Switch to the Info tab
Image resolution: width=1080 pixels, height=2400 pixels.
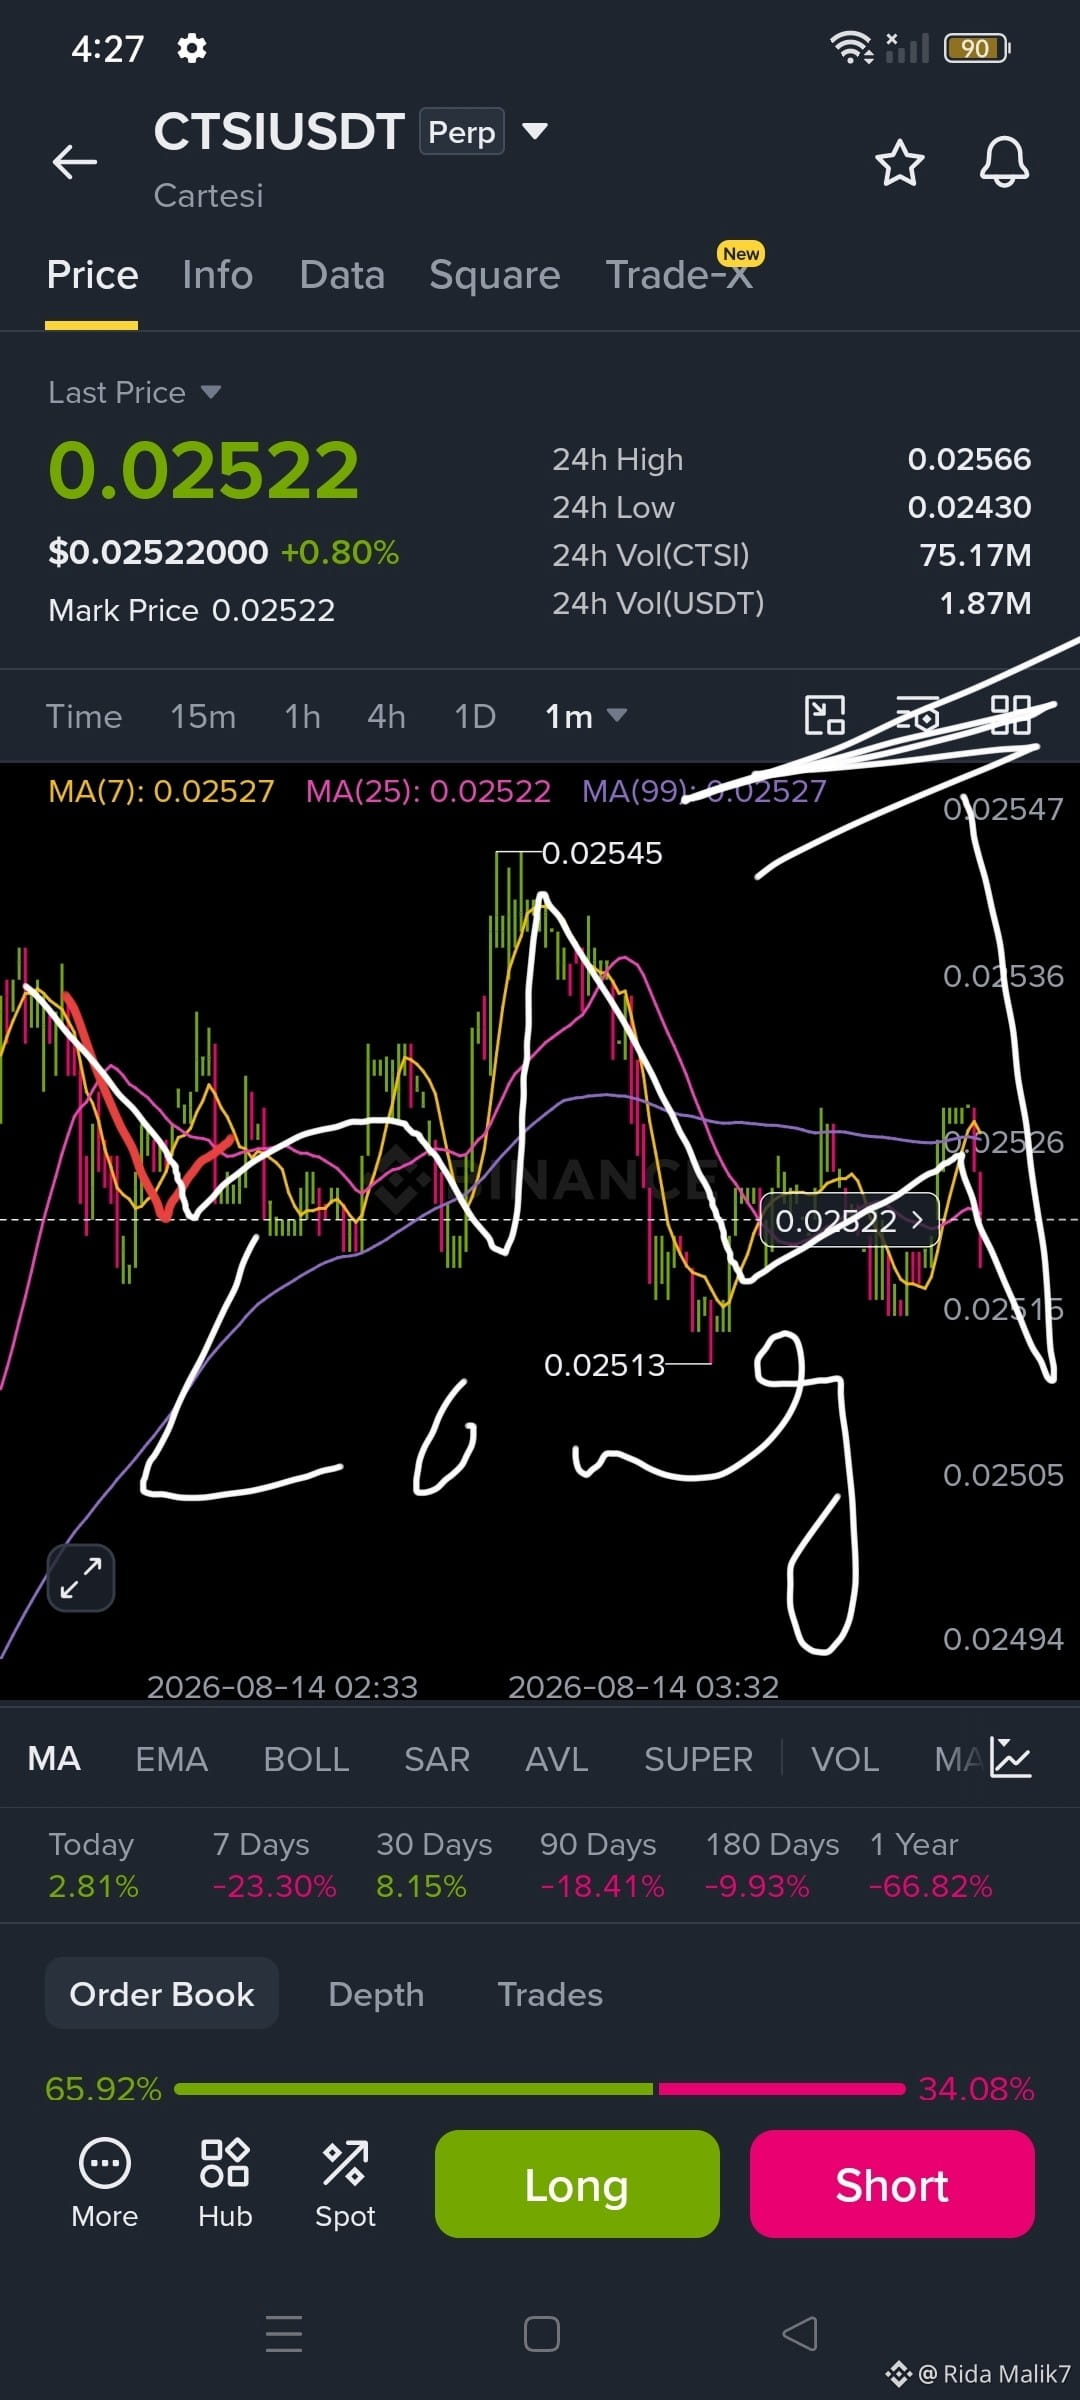pos(217,275)
